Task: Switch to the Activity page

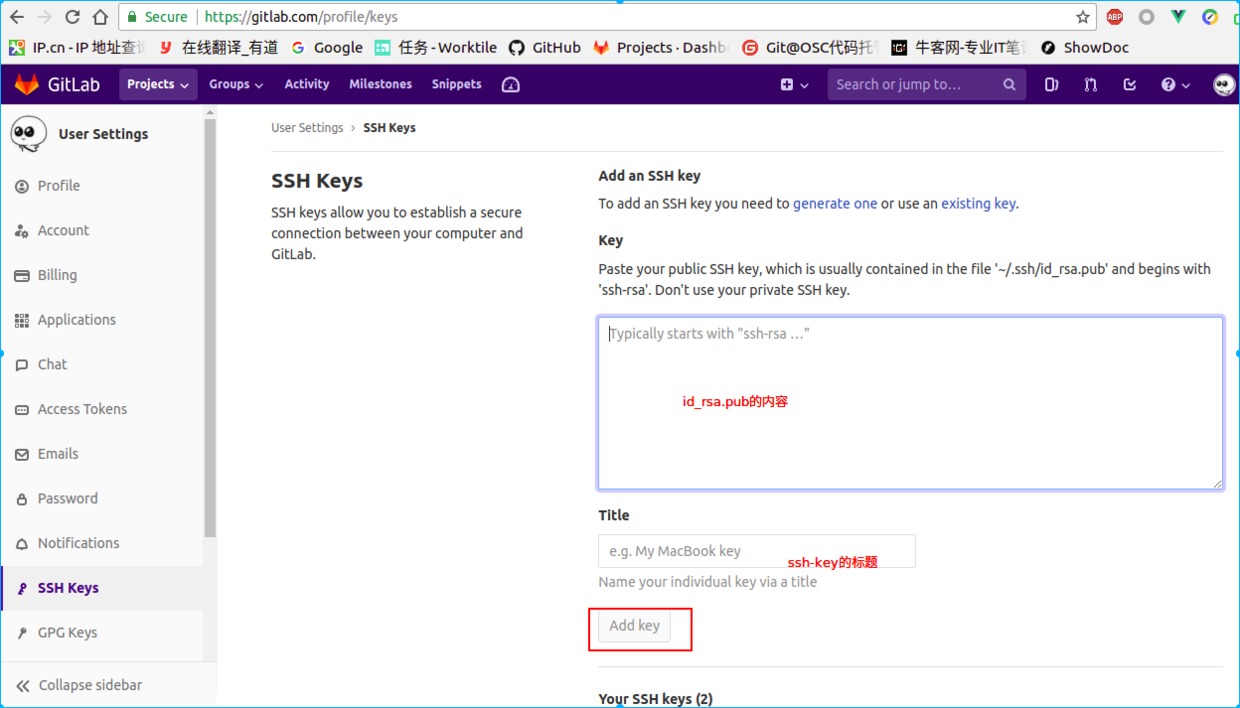Action: 306,84
